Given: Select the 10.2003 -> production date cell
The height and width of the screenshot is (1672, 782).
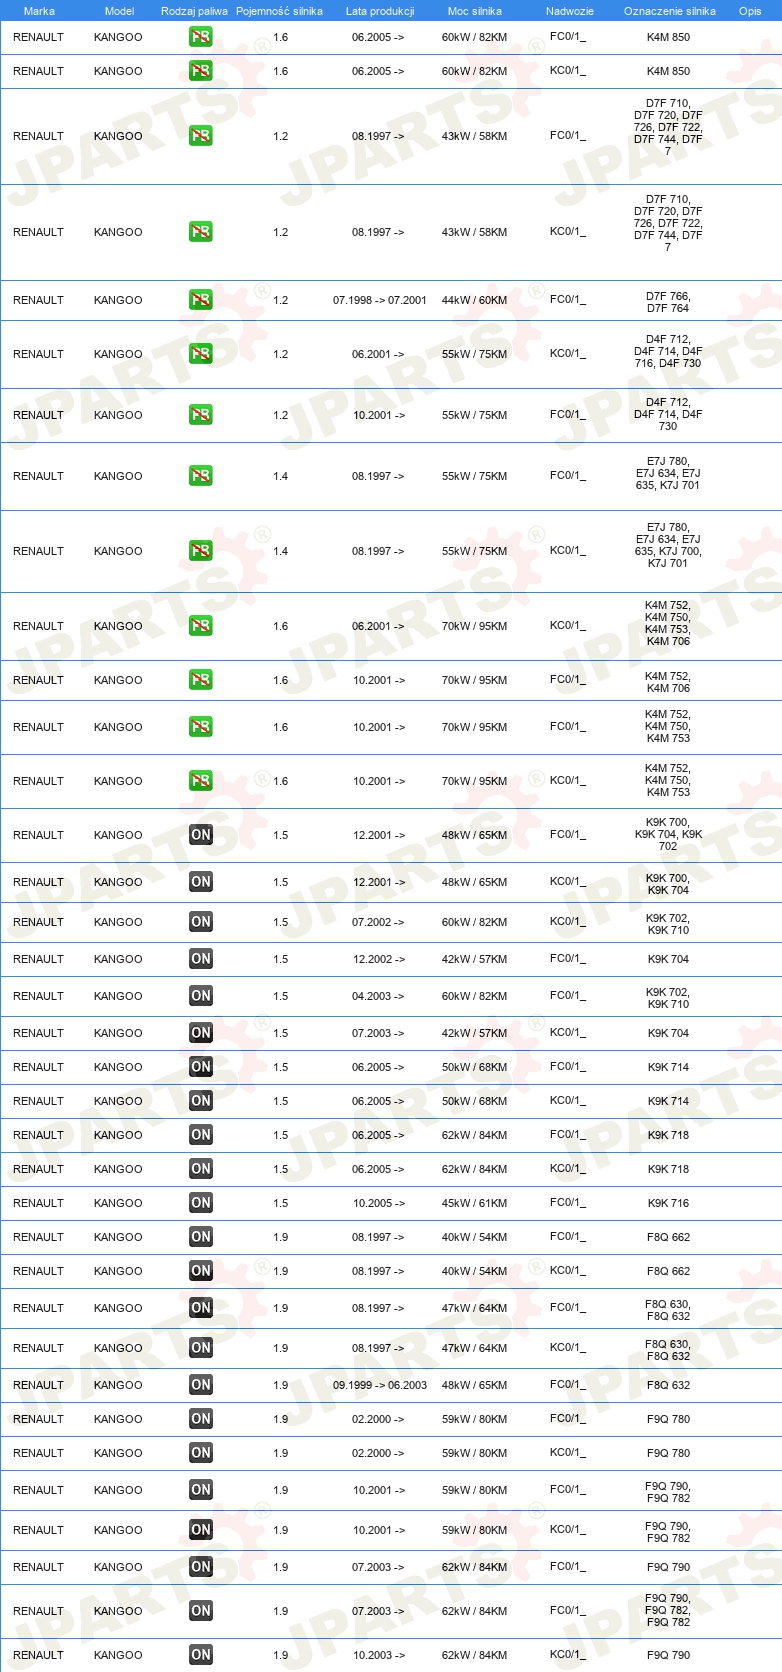Looking at the screenshot, I should [x=379, y=1655].
